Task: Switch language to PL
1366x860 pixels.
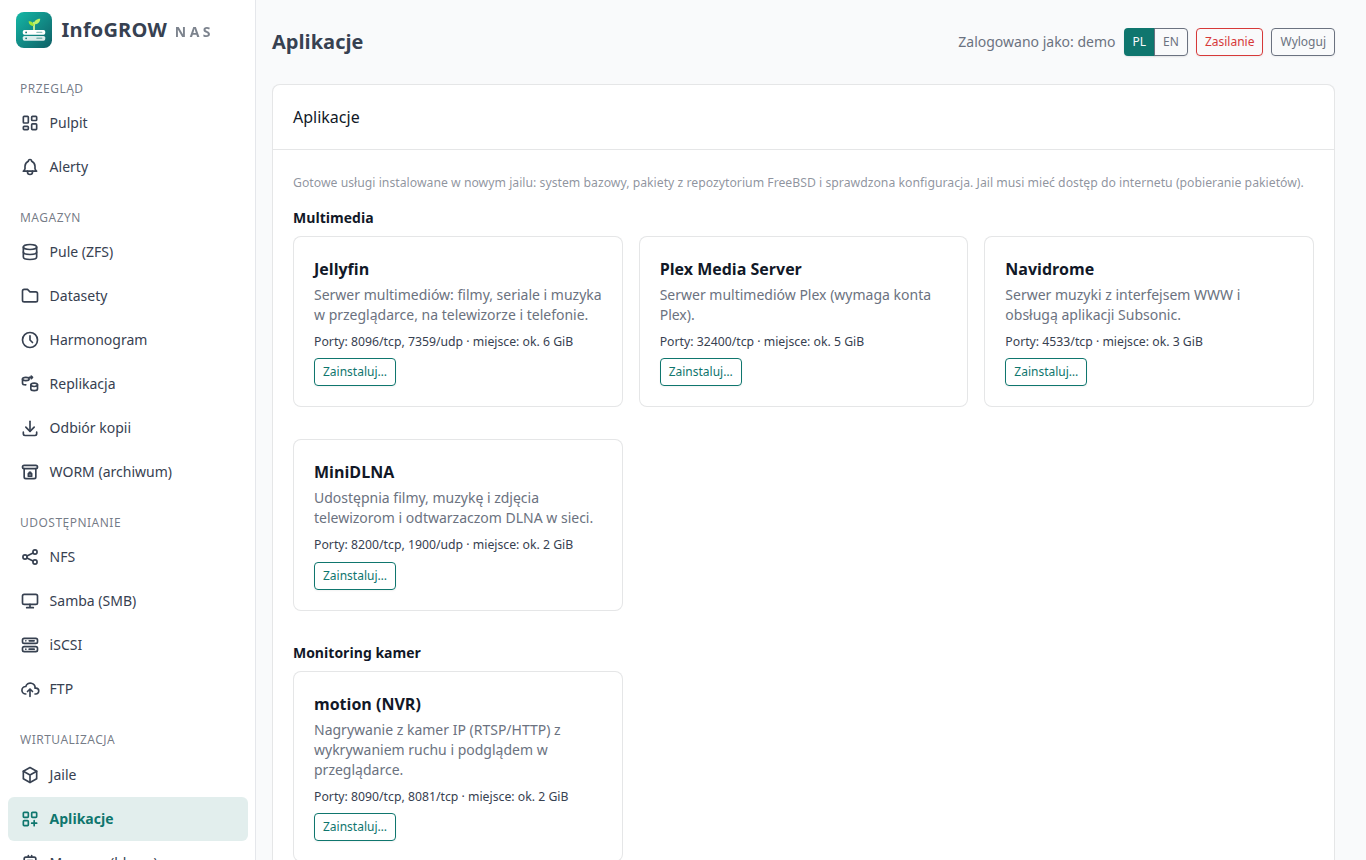Action: tap(1139, 42)
